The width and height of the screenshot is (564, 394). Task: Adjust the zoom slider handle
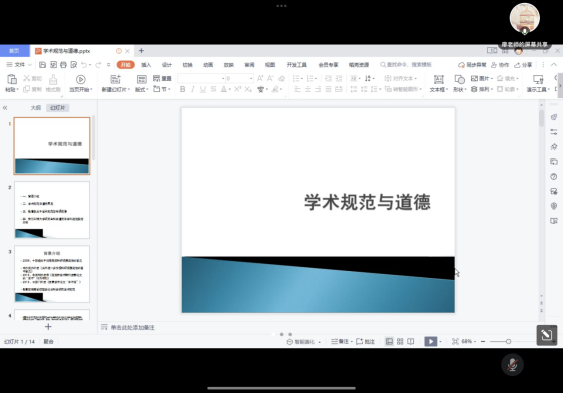click(508, 341)
